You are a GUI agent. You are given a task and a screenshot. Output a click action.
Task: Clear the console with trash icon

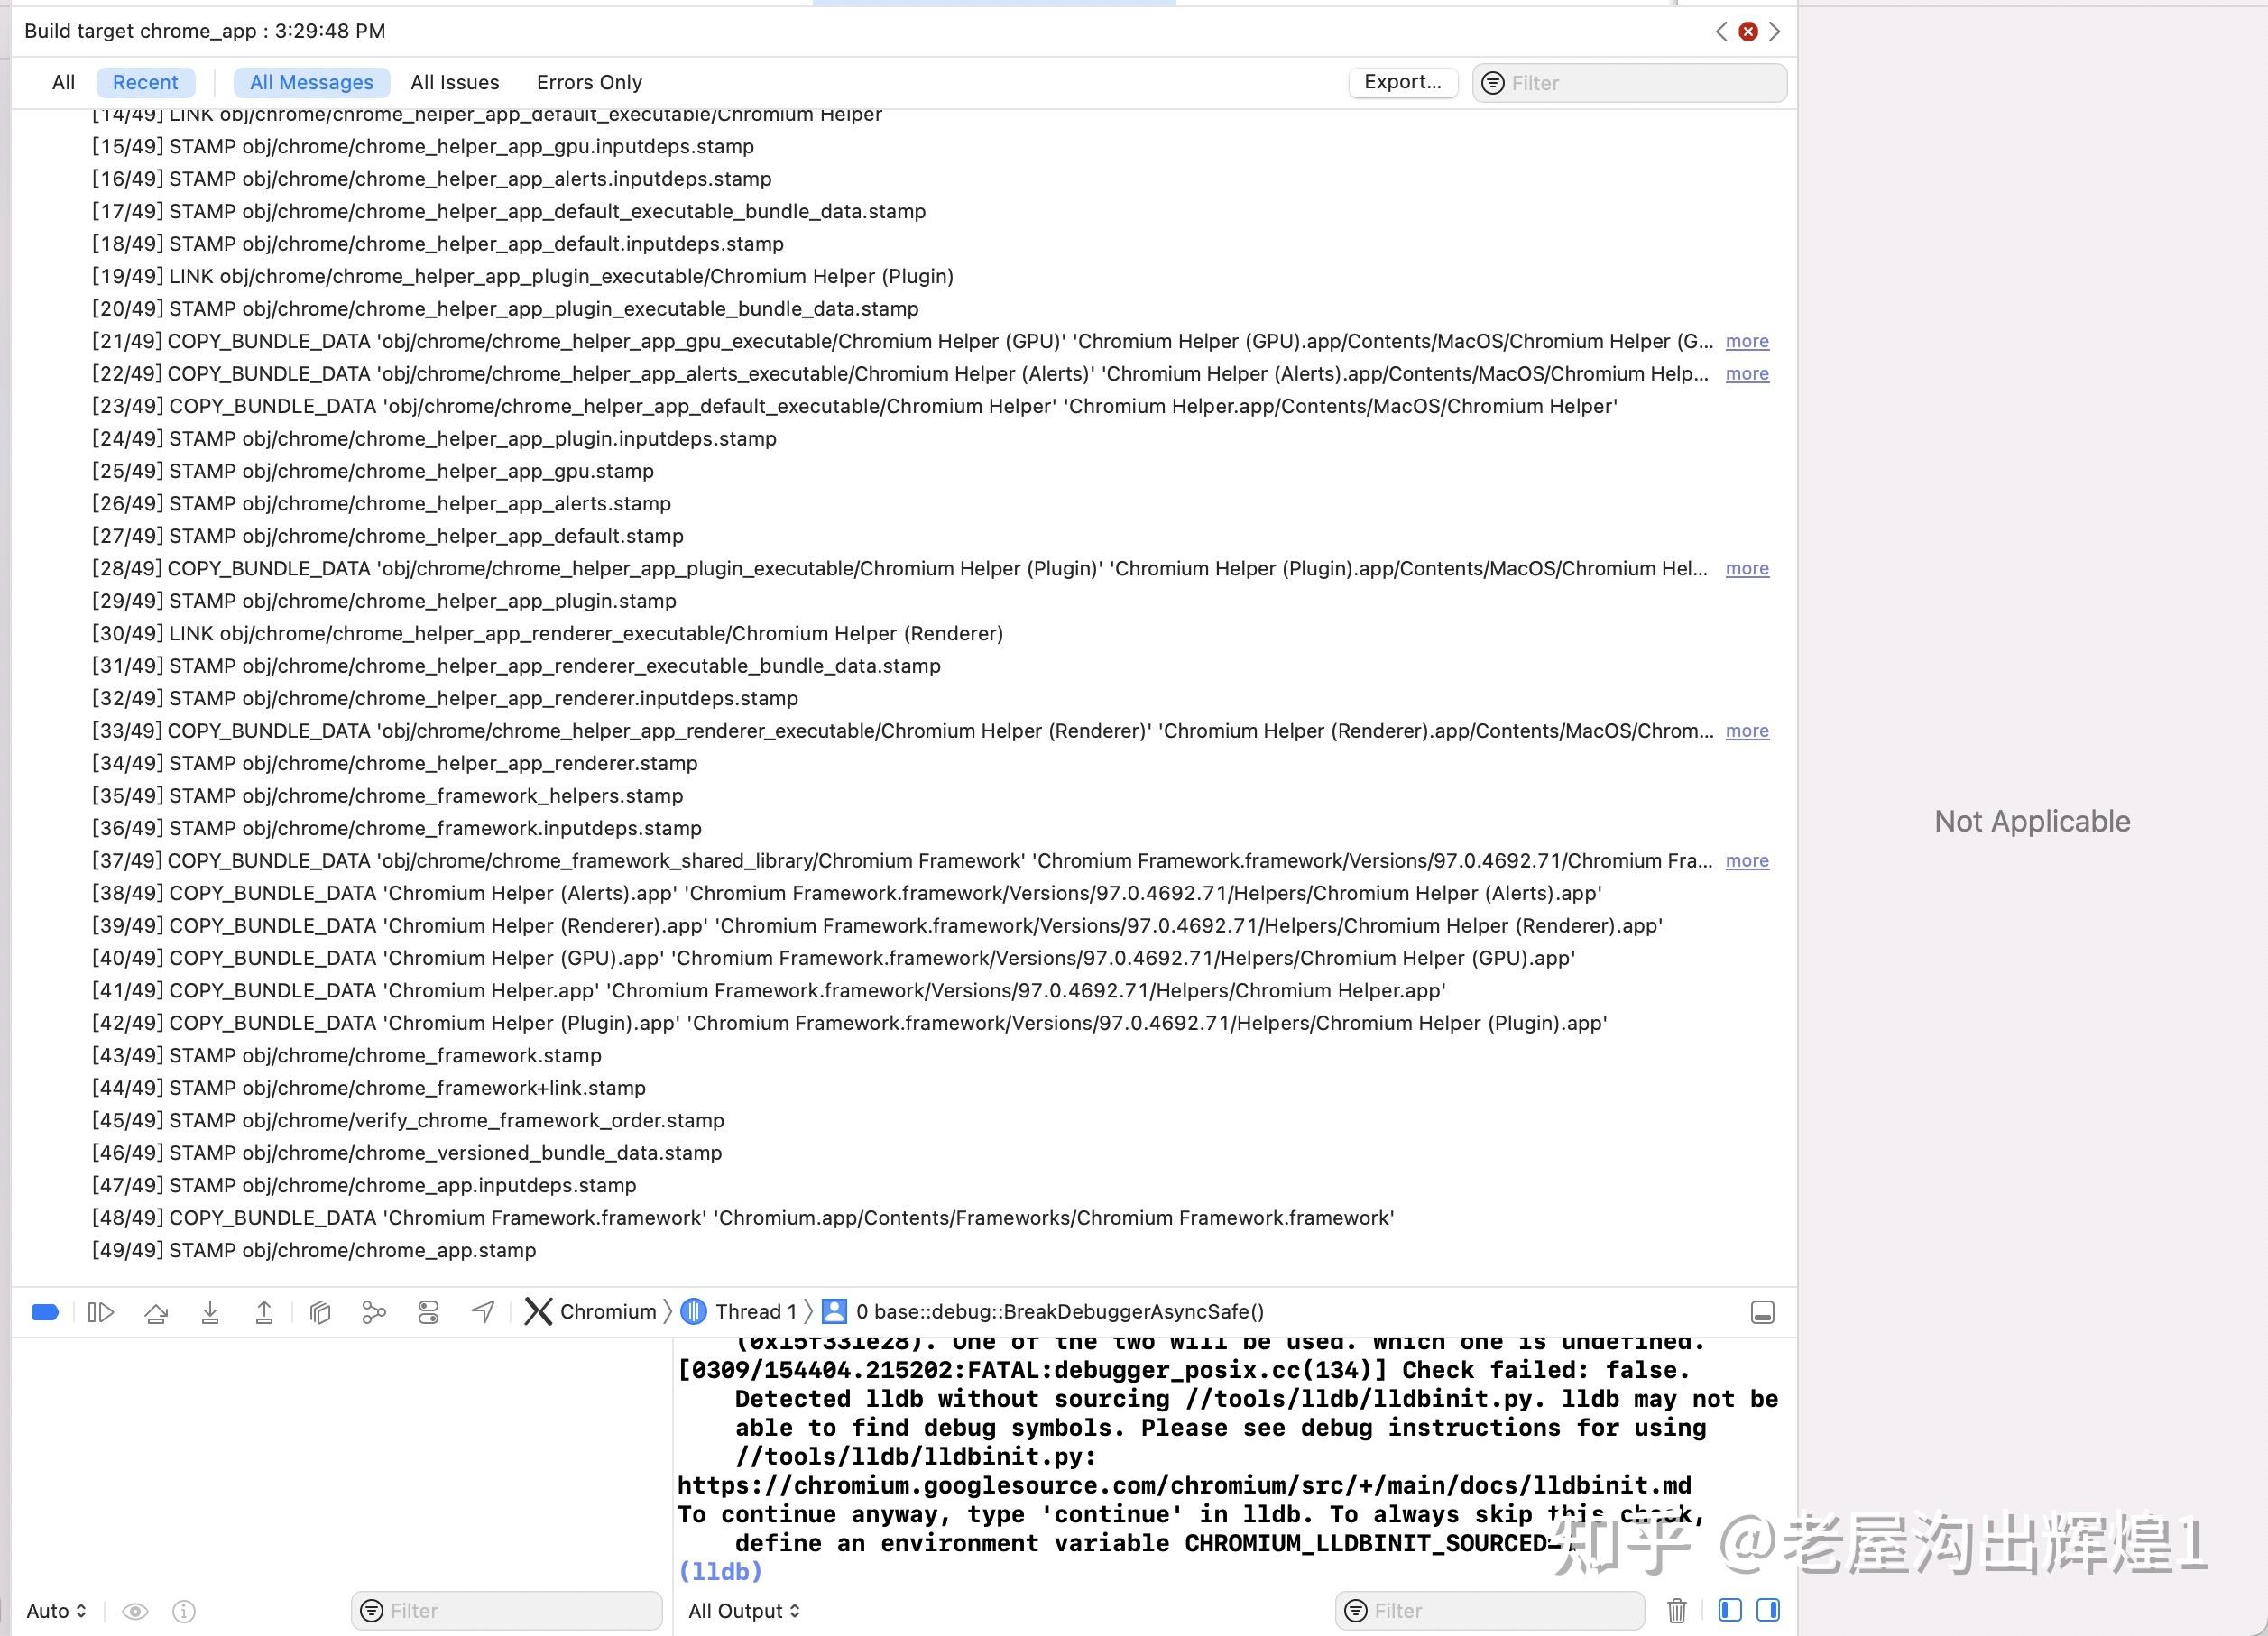(x=1678, y=1610)
